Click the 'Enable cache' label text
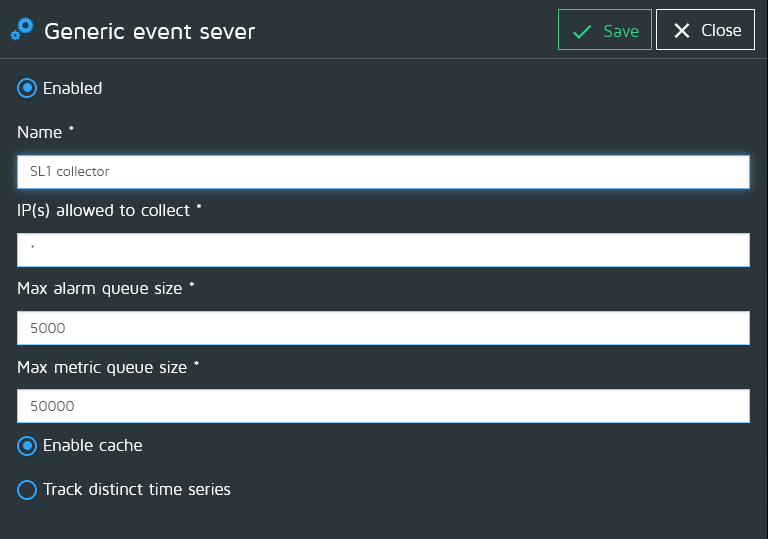Viewport: 768px width, 539px height. click(x=92, y=445)
